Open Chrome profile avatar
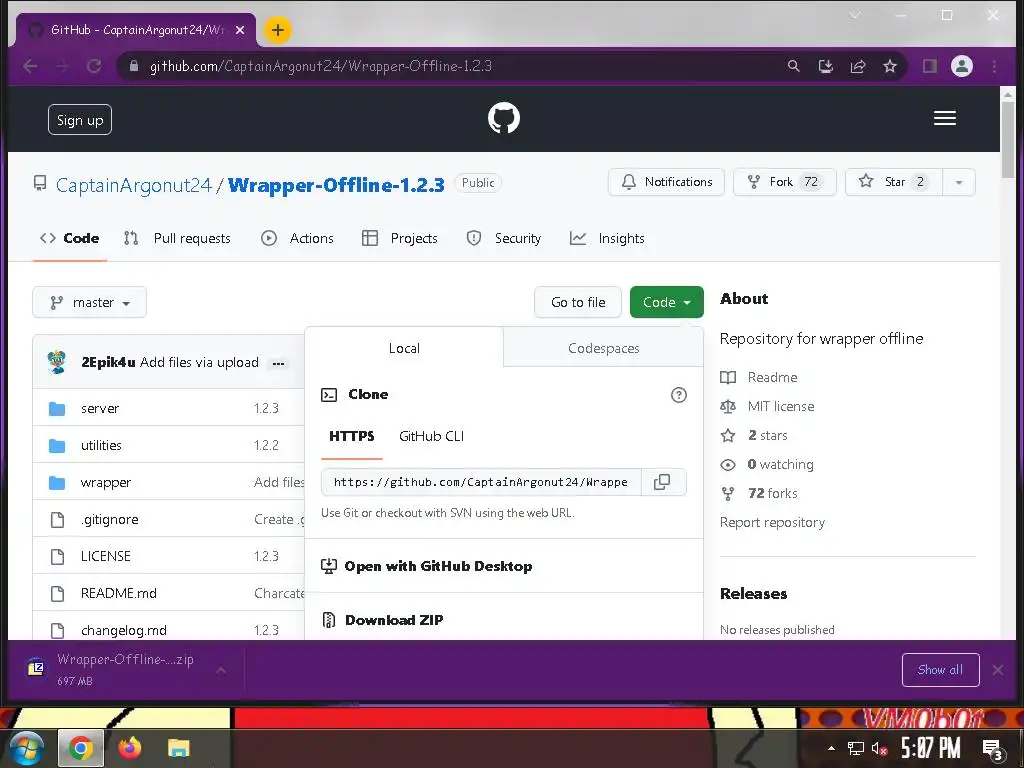This screenshot has height=768, width=1024. click(x=961, y=66)
